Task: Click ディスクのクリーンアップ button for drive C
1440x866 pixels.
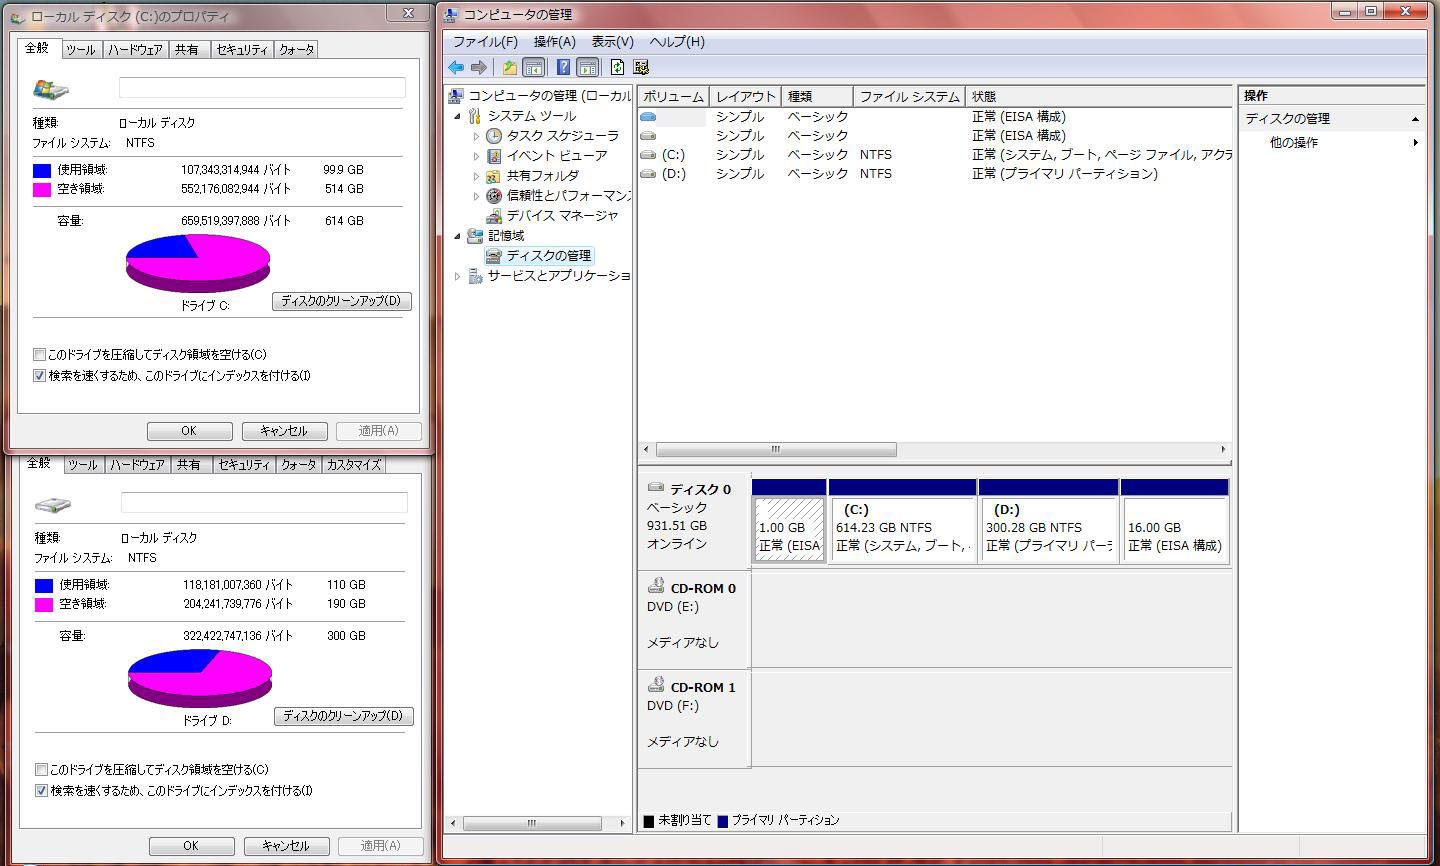Action: click(341, 301)
